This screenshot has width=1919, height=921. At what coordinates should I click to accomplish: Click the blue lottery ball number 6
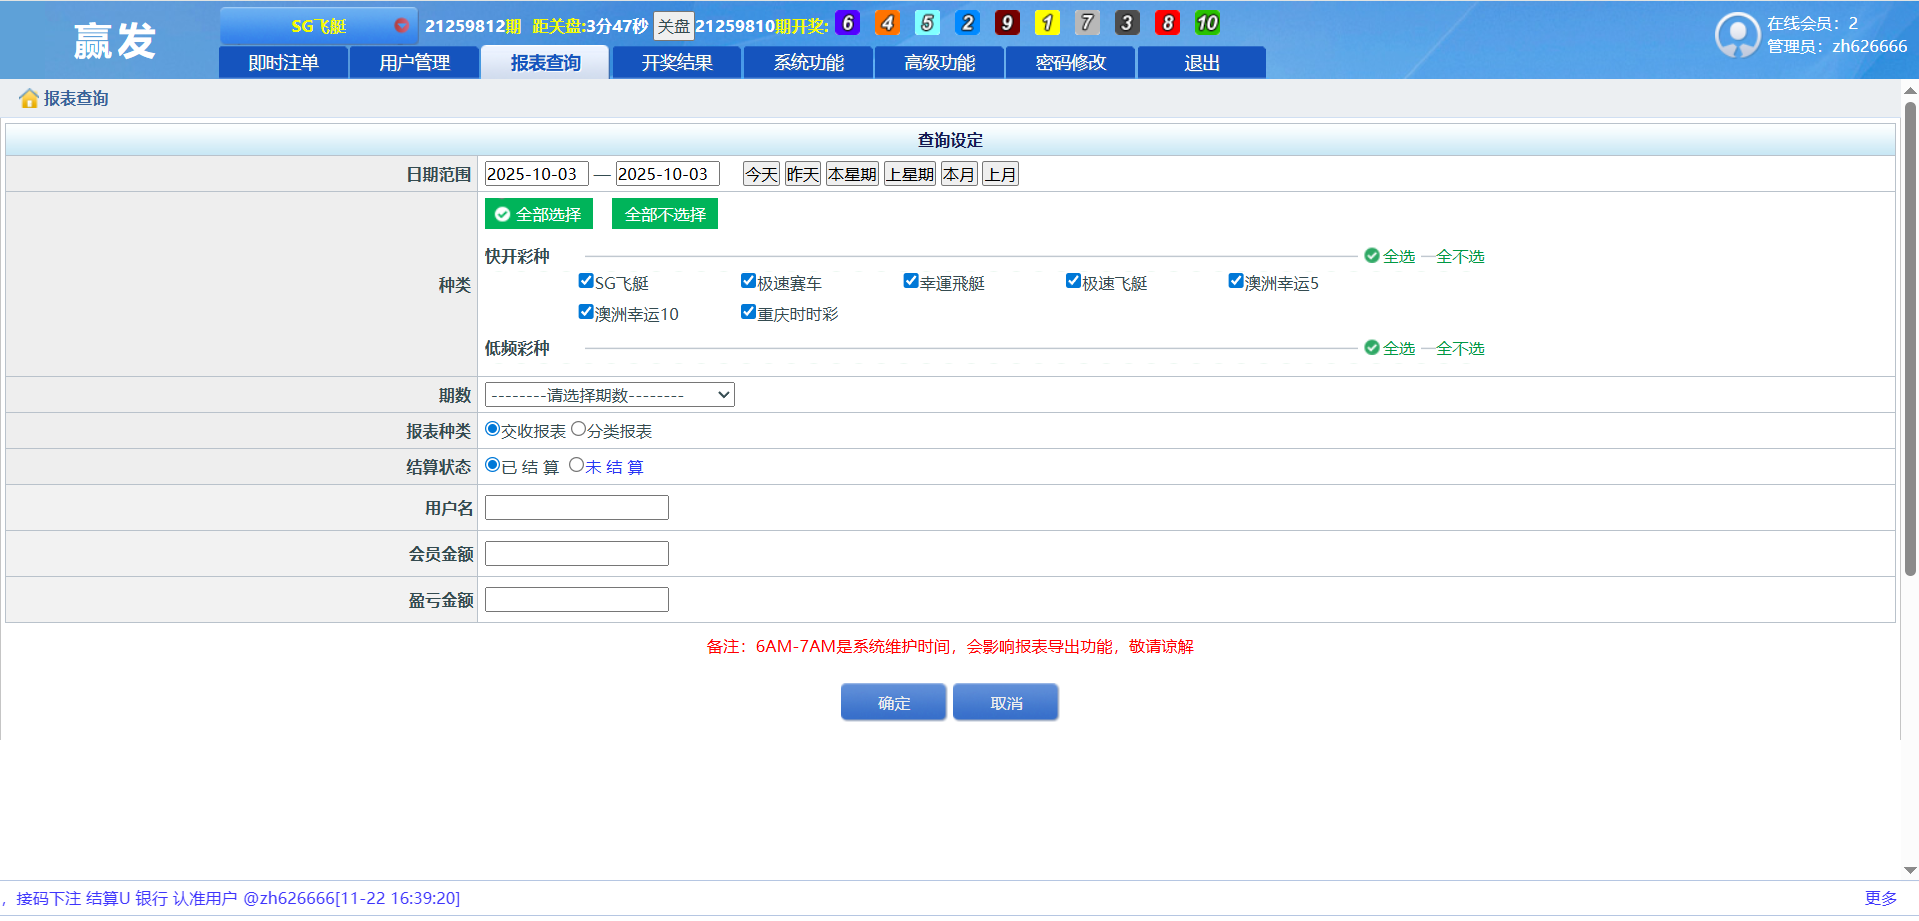pyautogui.click(x=847, y=23)
